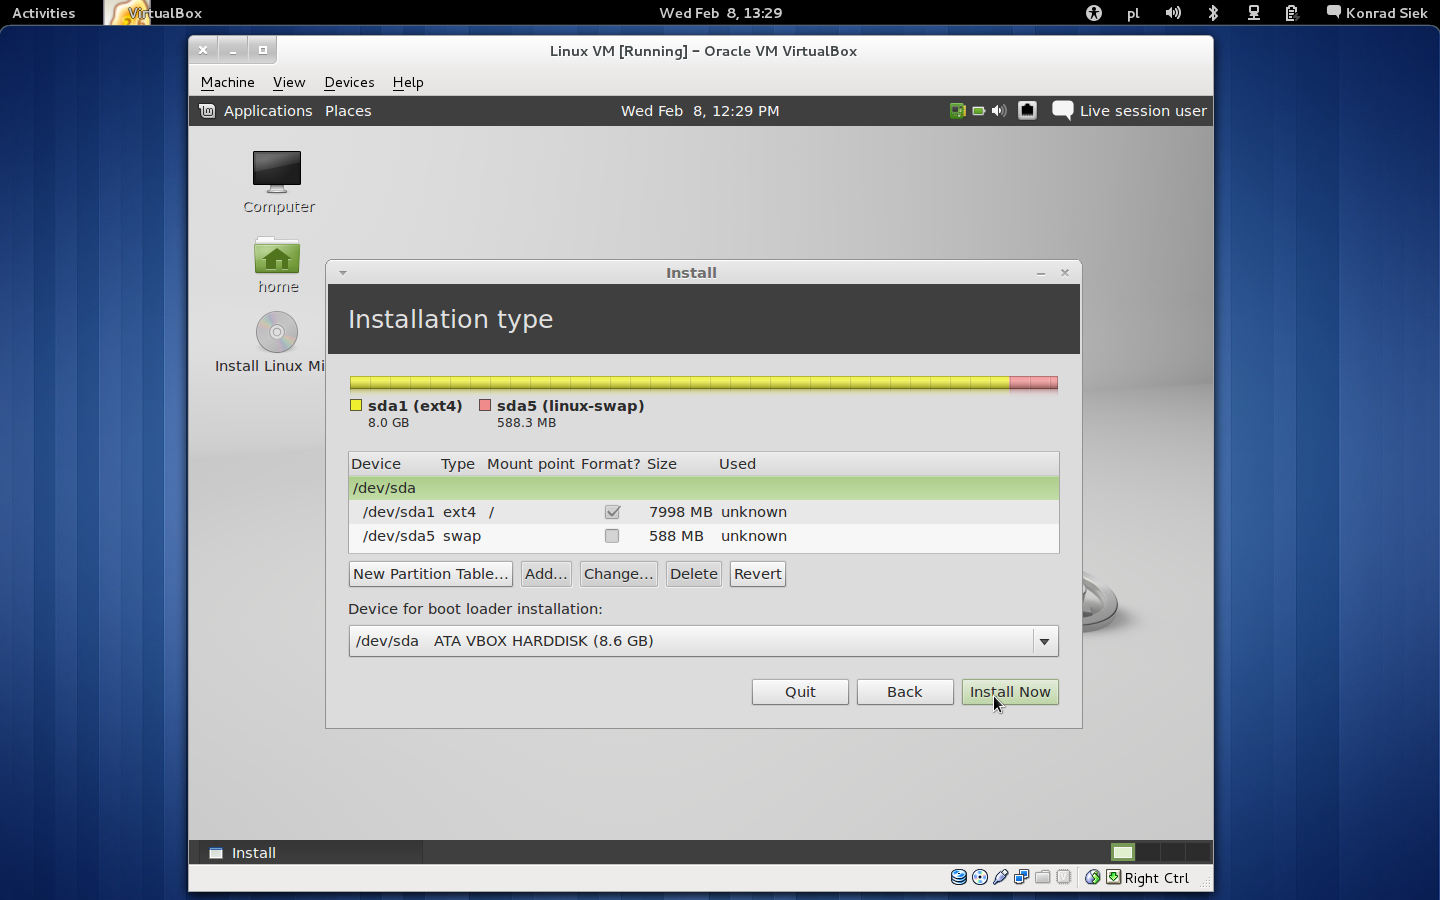Click the hard disk activity icon in VirtualBox status bar
The image size is (1440, 900).
[x=958, y=877]
